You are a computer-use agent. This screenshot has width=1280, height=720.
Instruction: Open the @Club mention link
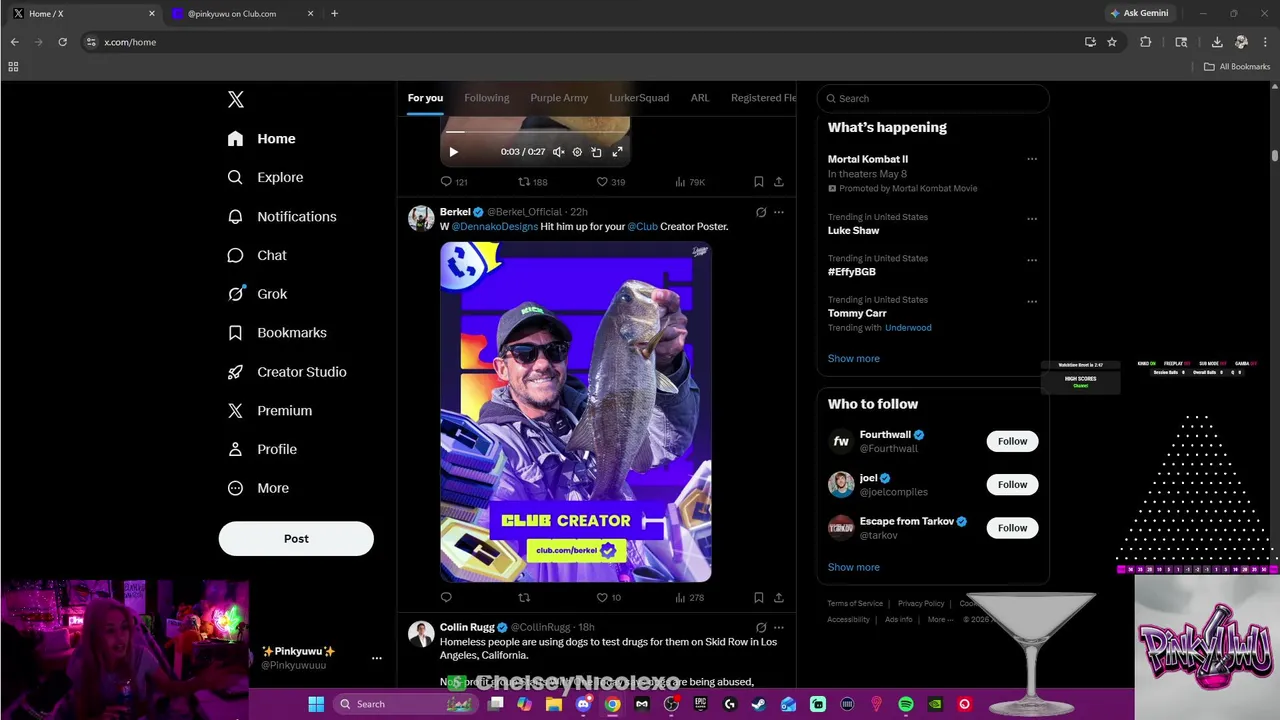point(642,227)
